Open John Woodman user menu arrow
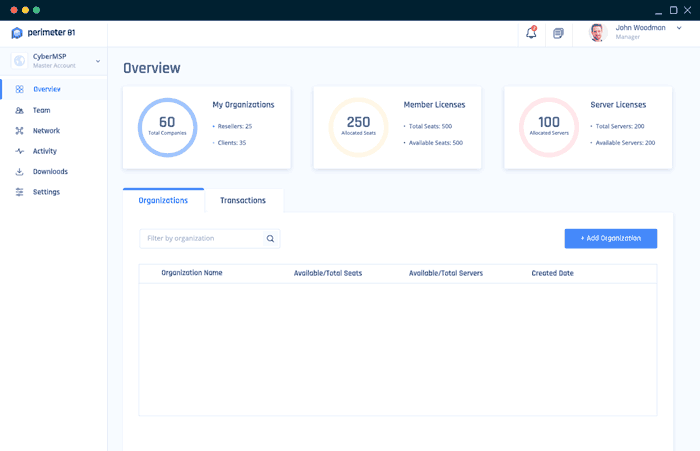The width and height of the screenshot is (700, 451). tap(678, 29)
